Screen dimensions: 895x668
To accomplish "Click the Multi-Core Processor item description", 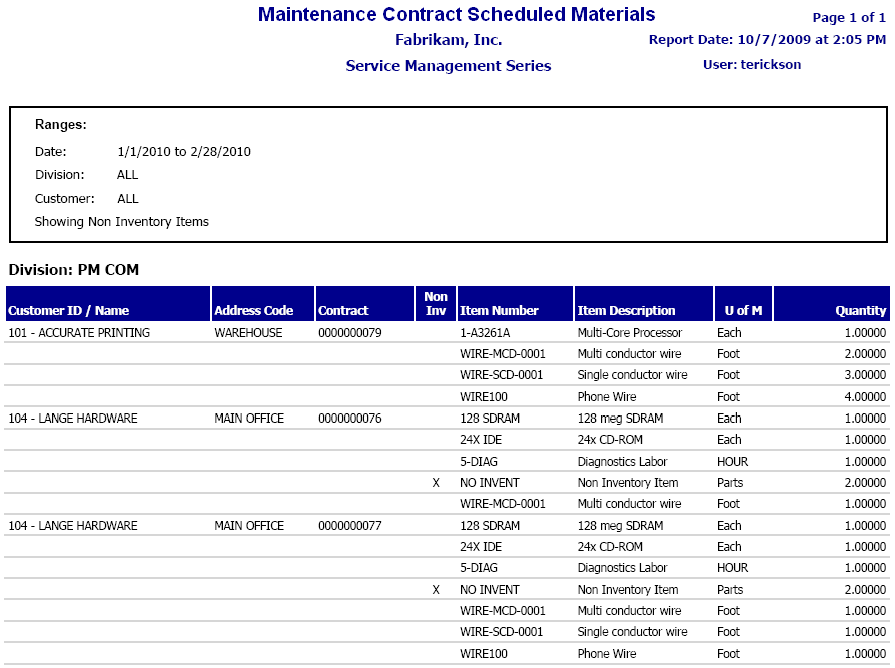I will tap(629, 333).
